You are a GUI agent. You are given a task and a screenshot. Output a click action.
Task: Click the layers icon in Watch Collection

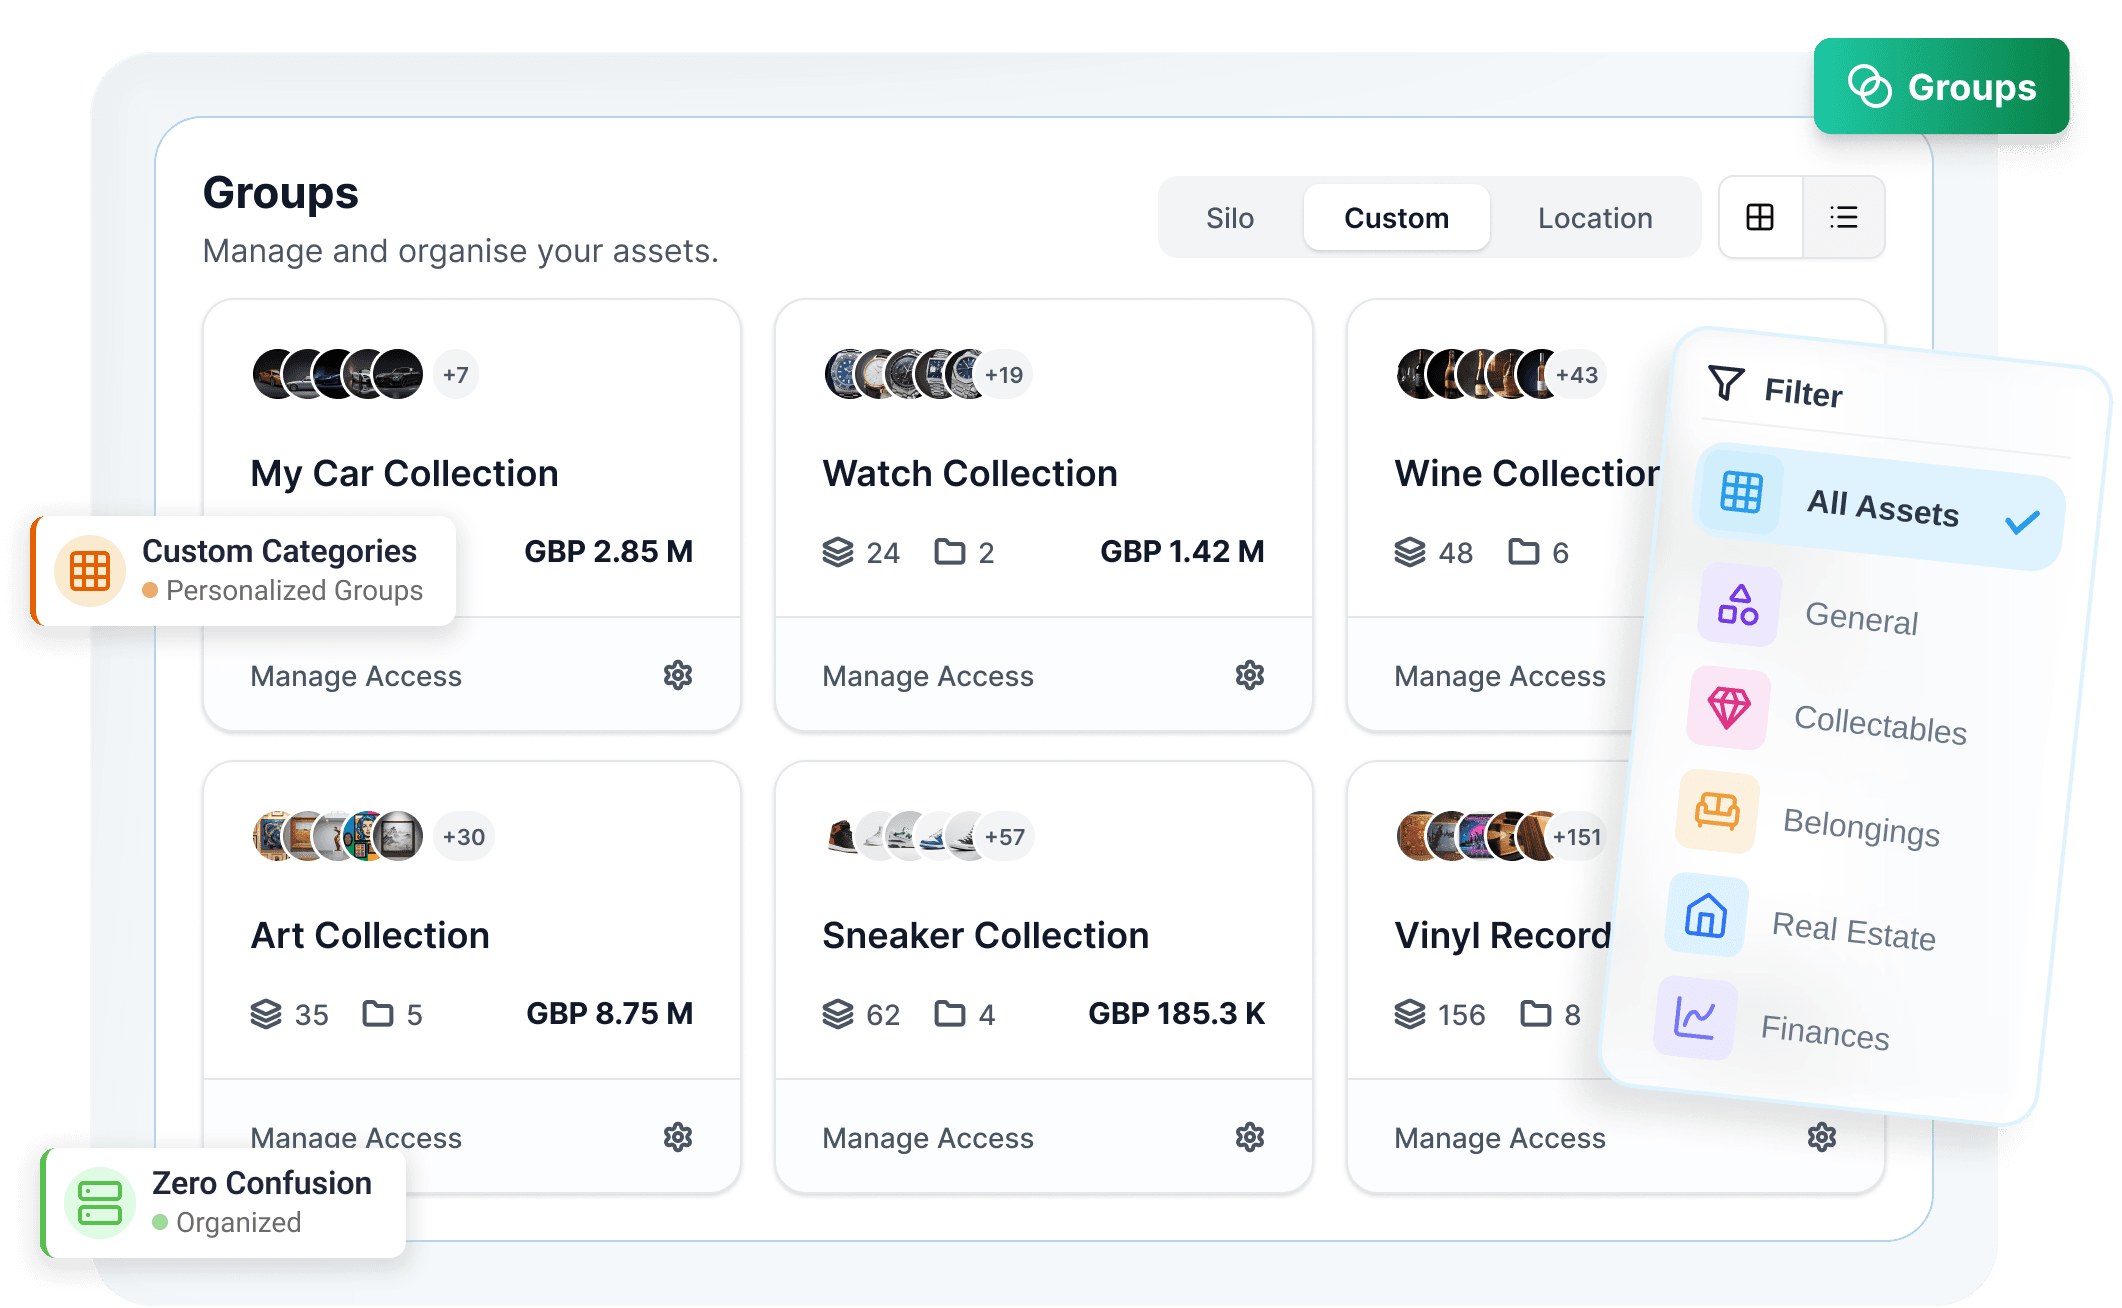(x=838, y=552)
